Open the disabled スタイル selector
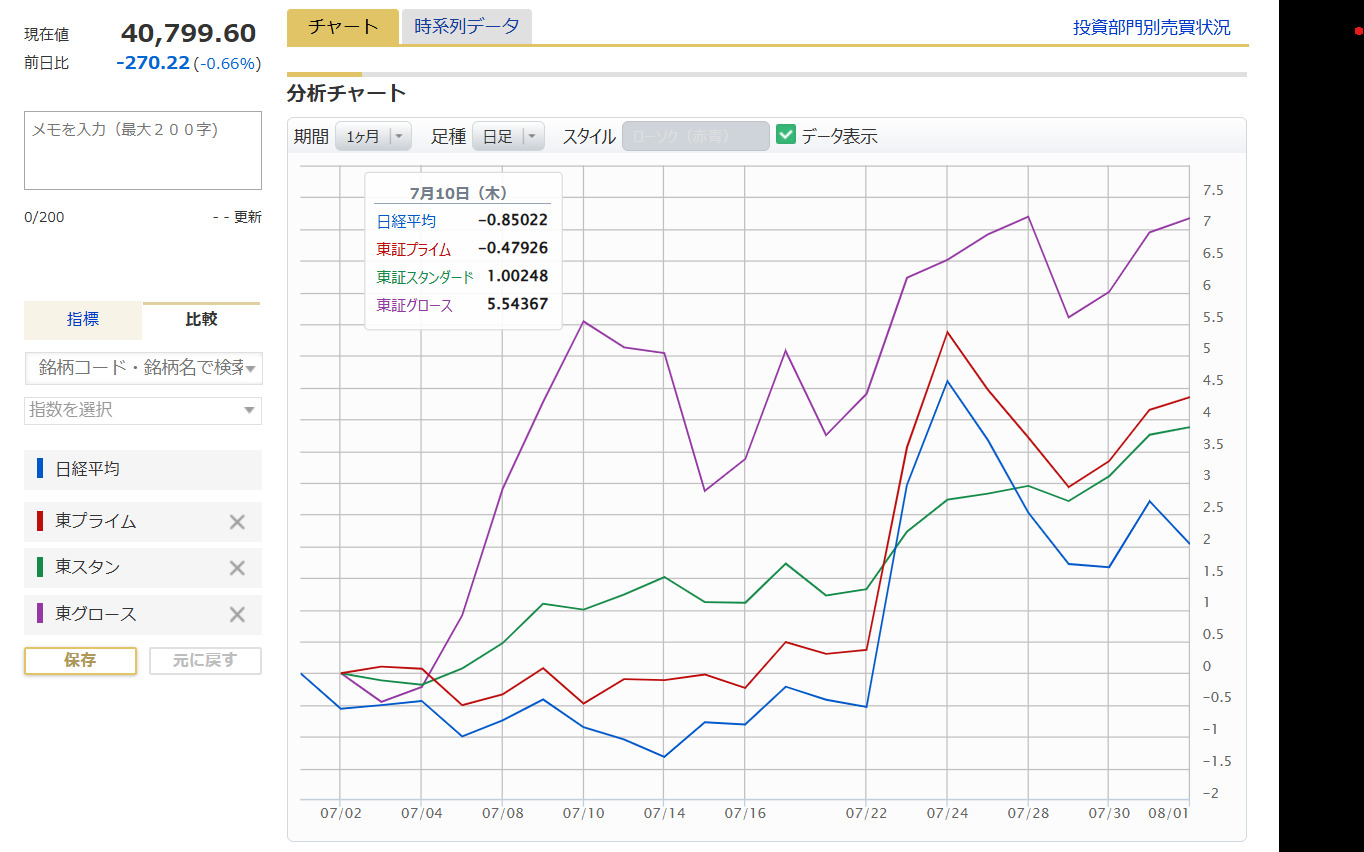The image size is (1364, 852). point(695,136)
